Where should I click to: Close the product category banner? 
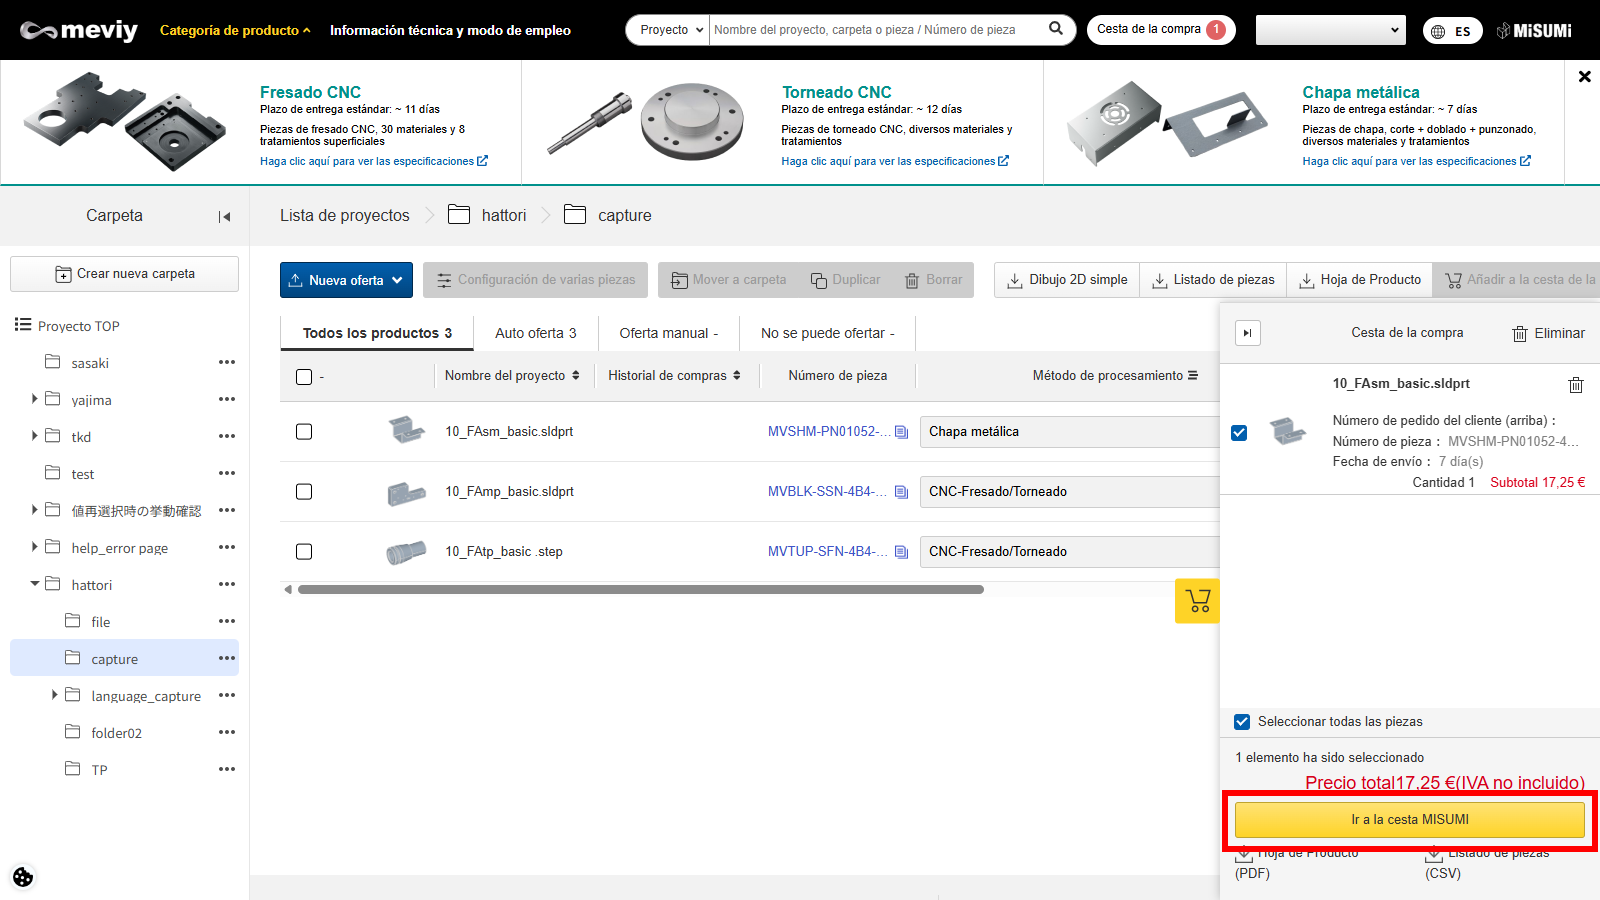1584,76
